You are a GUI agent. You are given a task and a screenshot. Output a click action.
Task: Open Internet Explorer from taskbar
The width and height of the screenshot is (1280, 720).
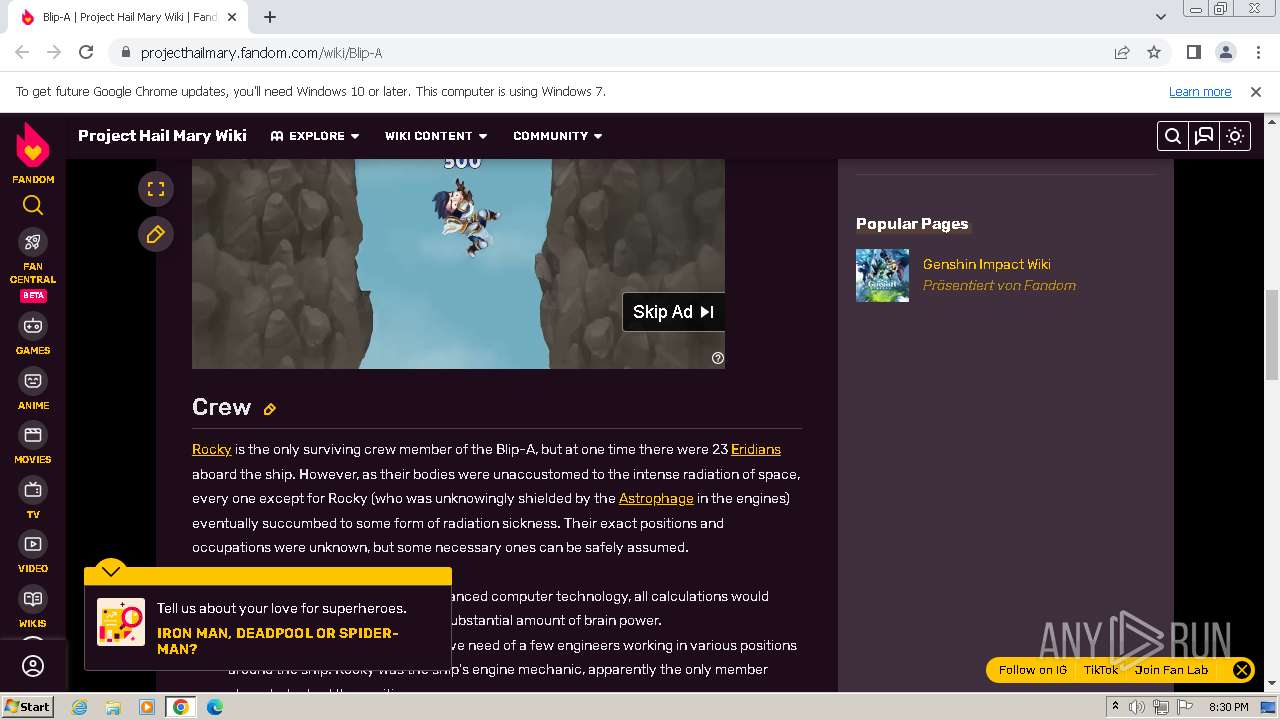(80, 707)
